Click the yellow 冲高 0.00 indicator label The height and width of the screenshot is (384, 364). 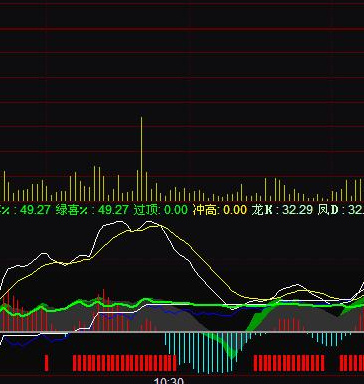point(220,210)
